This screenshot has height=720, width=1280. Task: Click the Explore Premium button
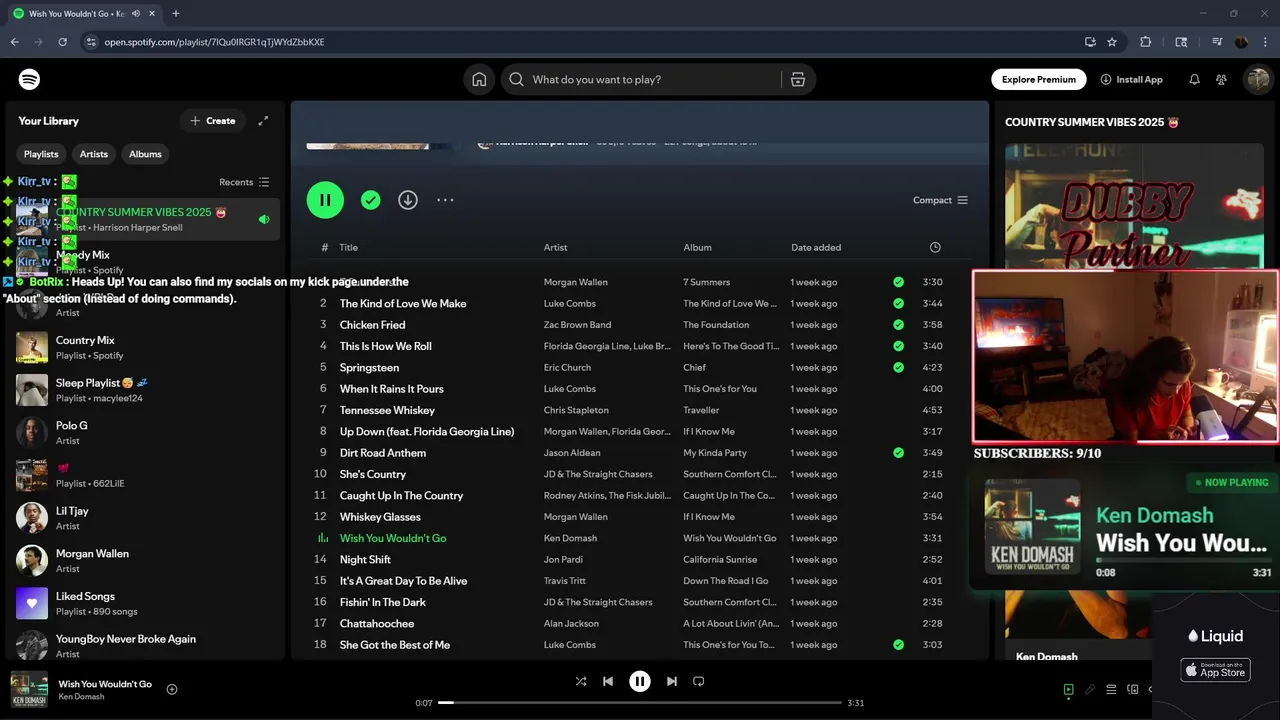click(1039, 80)
